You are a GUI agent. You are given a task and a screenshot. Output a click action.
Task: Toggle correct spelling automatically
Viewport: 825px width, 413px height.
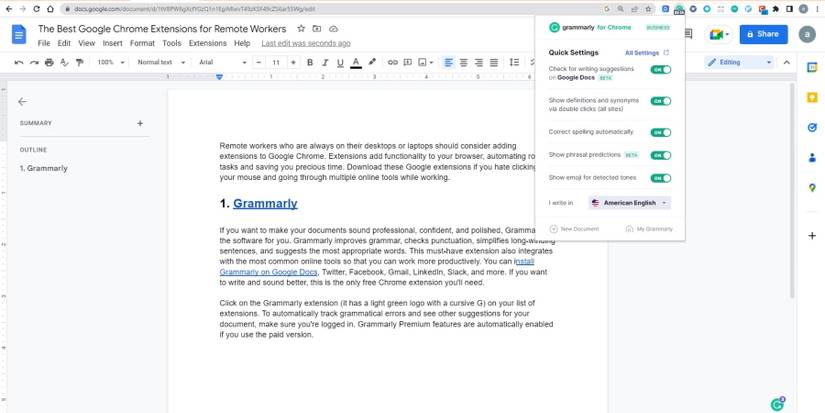661,133
